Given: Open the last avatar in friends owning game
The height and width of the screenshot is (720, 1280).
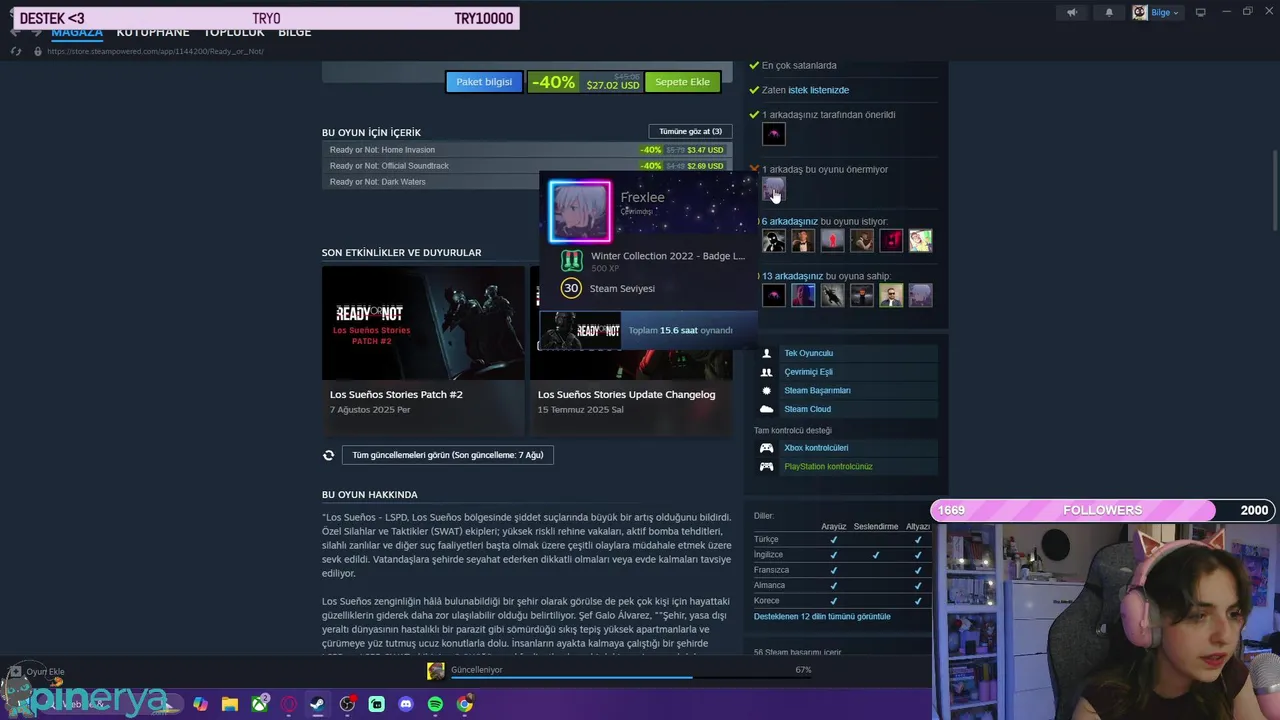Looking at the screenshot, I should (921, 295).
